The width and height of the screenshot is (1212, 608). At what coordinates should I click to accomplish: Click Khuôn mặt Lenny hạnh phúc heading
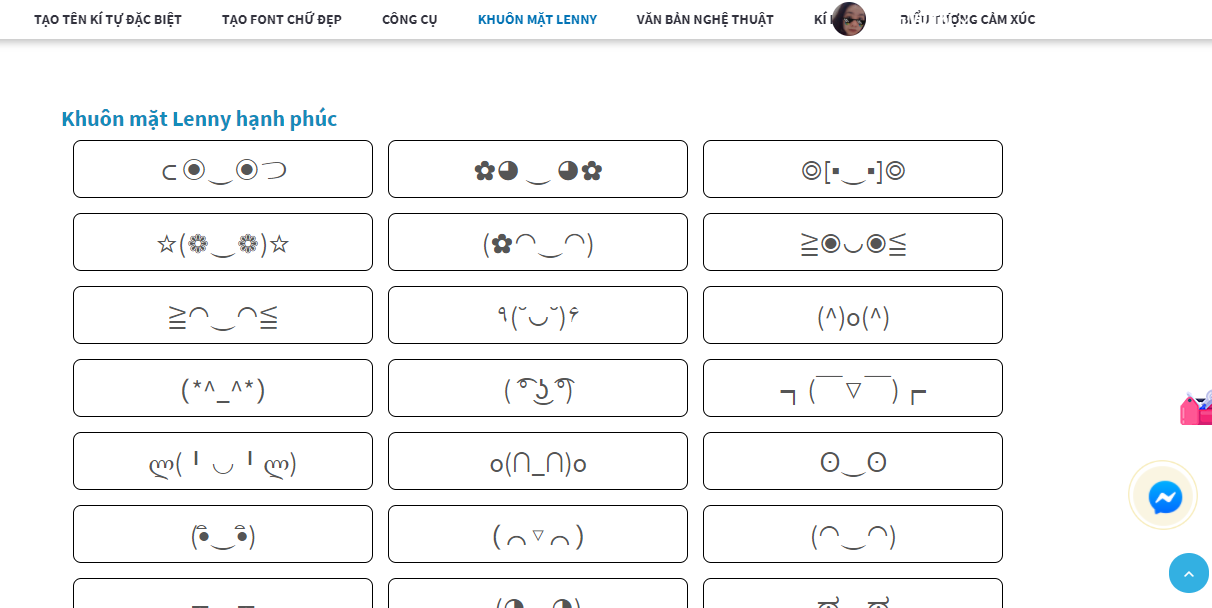(x=199, y=119)
